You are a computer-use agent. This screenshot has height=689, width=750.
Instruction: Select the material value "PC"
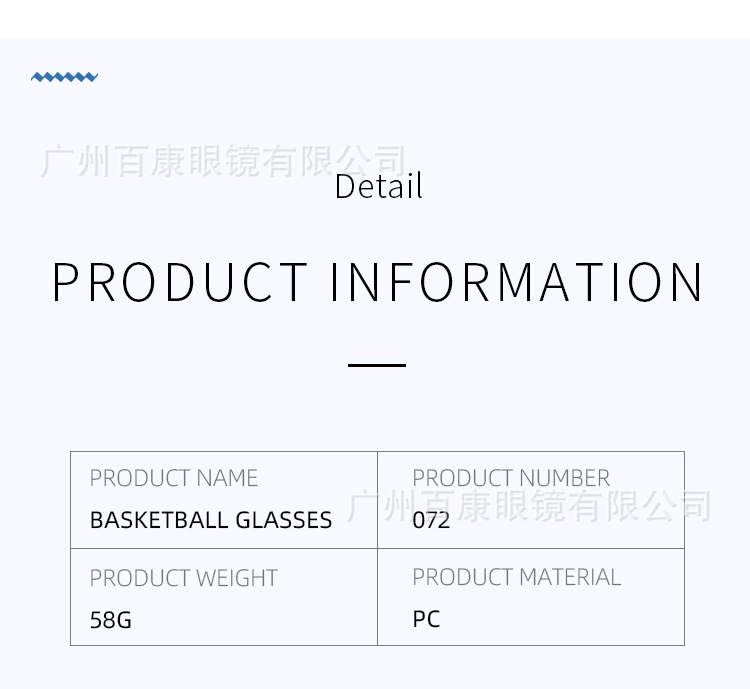pyautogui.click(x=426, y=619)
